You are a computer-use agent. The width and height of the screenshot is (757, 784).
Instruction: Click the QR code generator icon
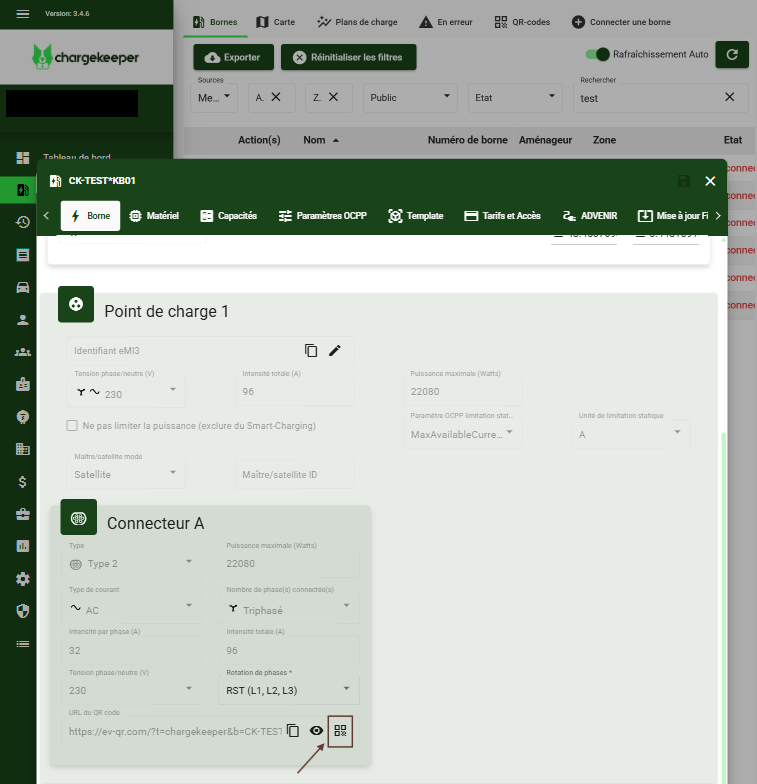pyautogui.click(x=341, y=731)
